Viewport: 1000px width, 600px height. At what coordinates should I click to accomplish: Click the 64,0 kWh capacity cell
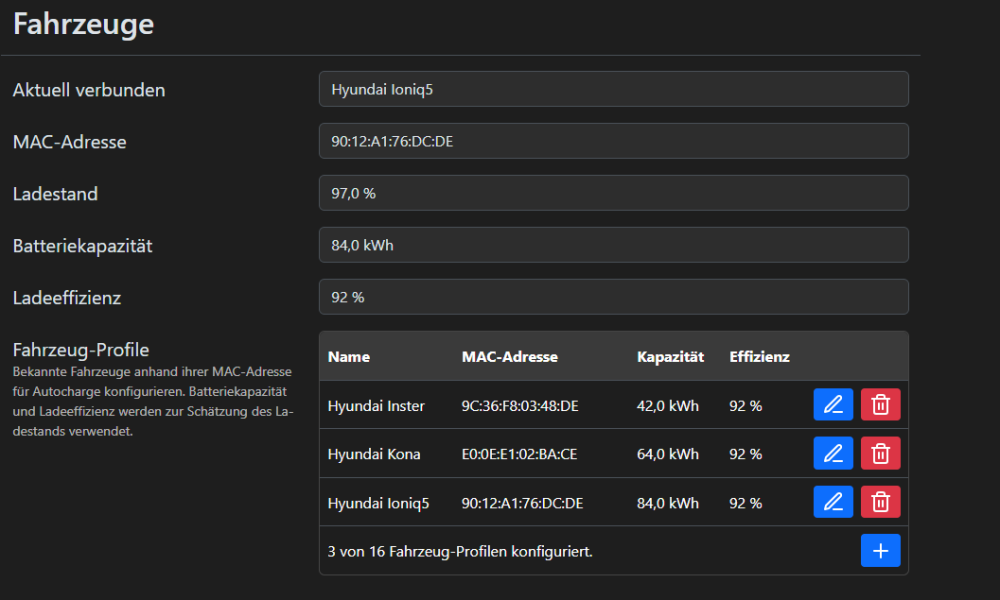[668, 455]
